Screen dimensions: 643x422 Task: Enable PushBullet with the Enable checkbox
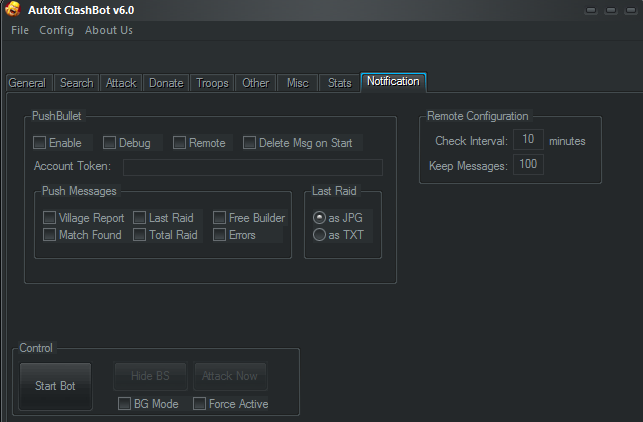coord(39,143)
